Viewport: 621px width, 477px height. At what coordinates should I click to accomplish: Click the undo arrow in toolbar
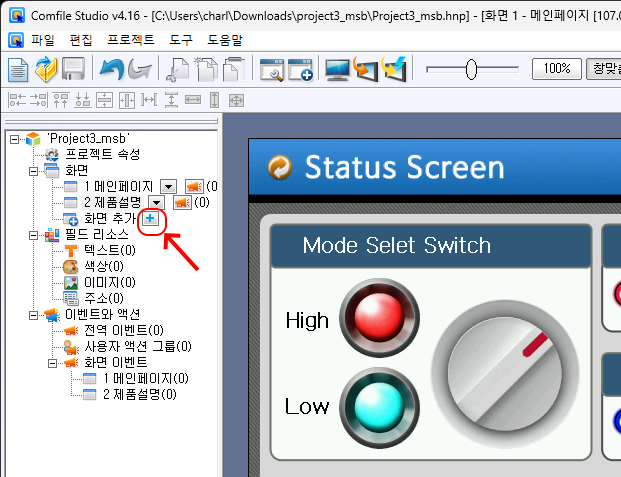[x=109, y=69]
